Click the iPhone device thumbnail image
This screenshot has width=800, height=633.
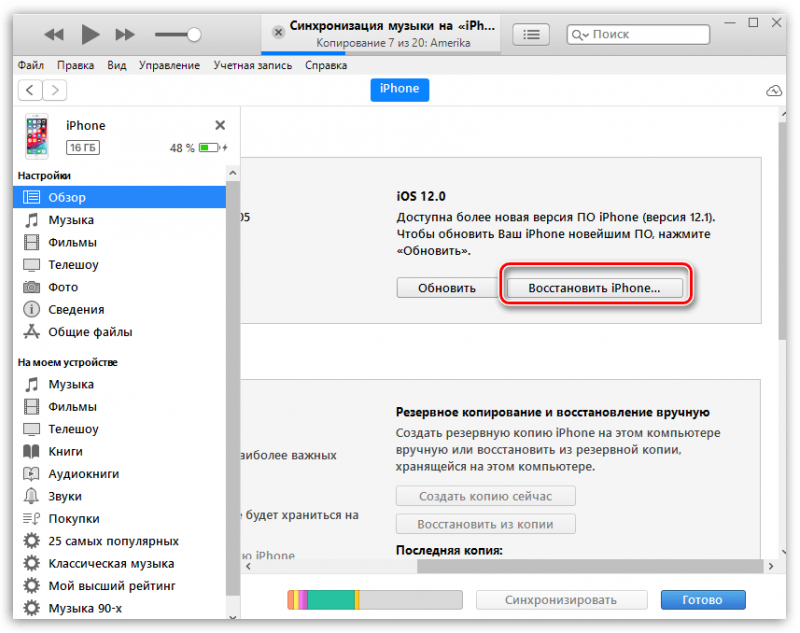tap(37, 136)
